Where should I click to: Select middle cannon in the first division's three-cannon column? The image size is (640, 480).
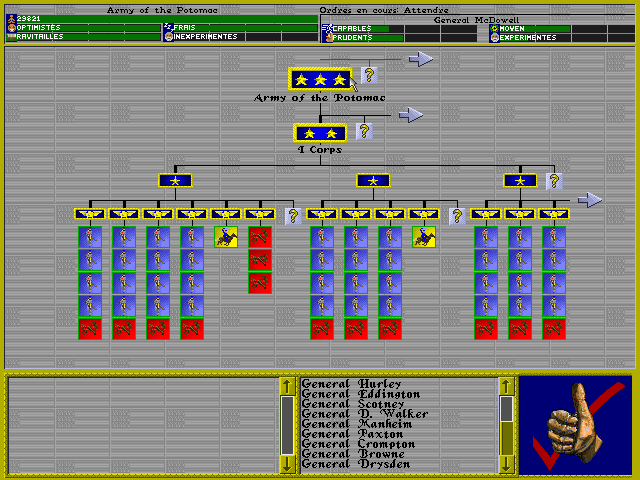(260, 260)
